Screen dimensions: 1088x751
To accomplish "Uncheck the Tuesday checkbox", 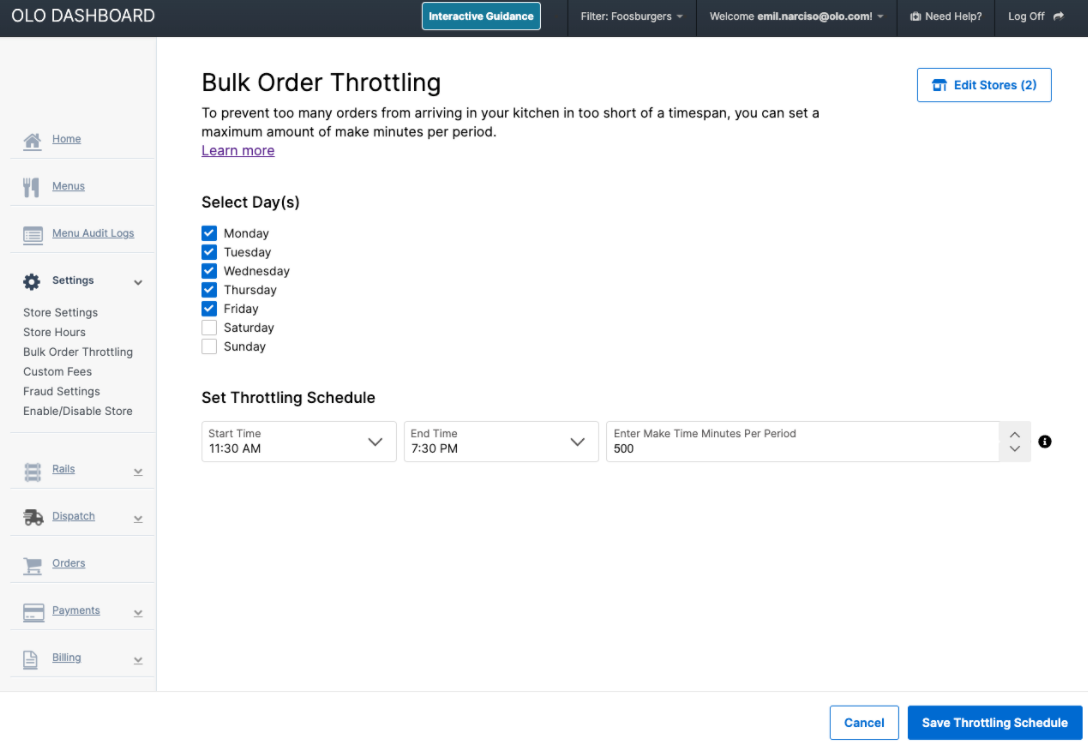I will coord(209,252).
